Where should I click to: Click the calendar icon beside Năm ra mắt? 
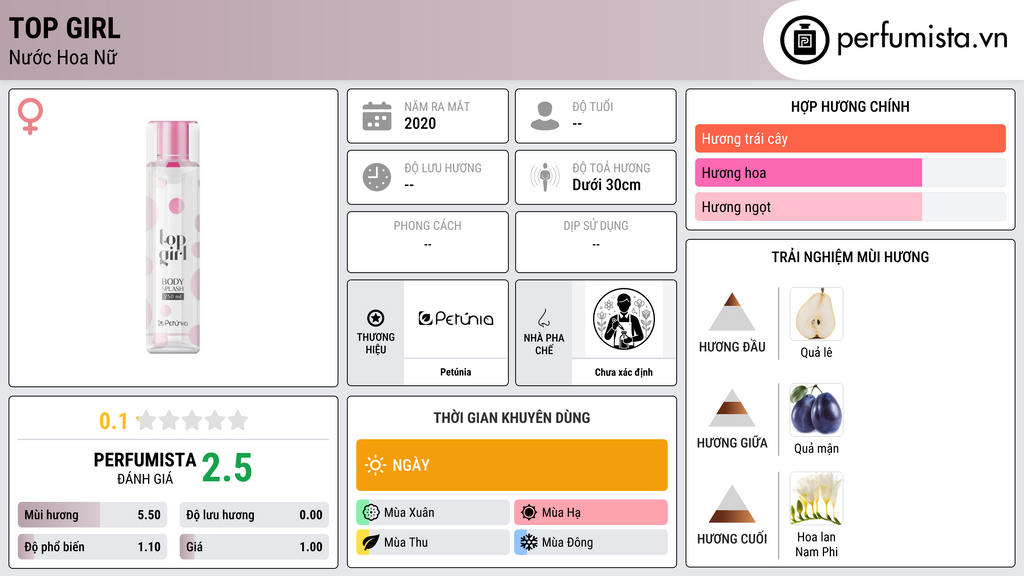[x=377, y=116]
